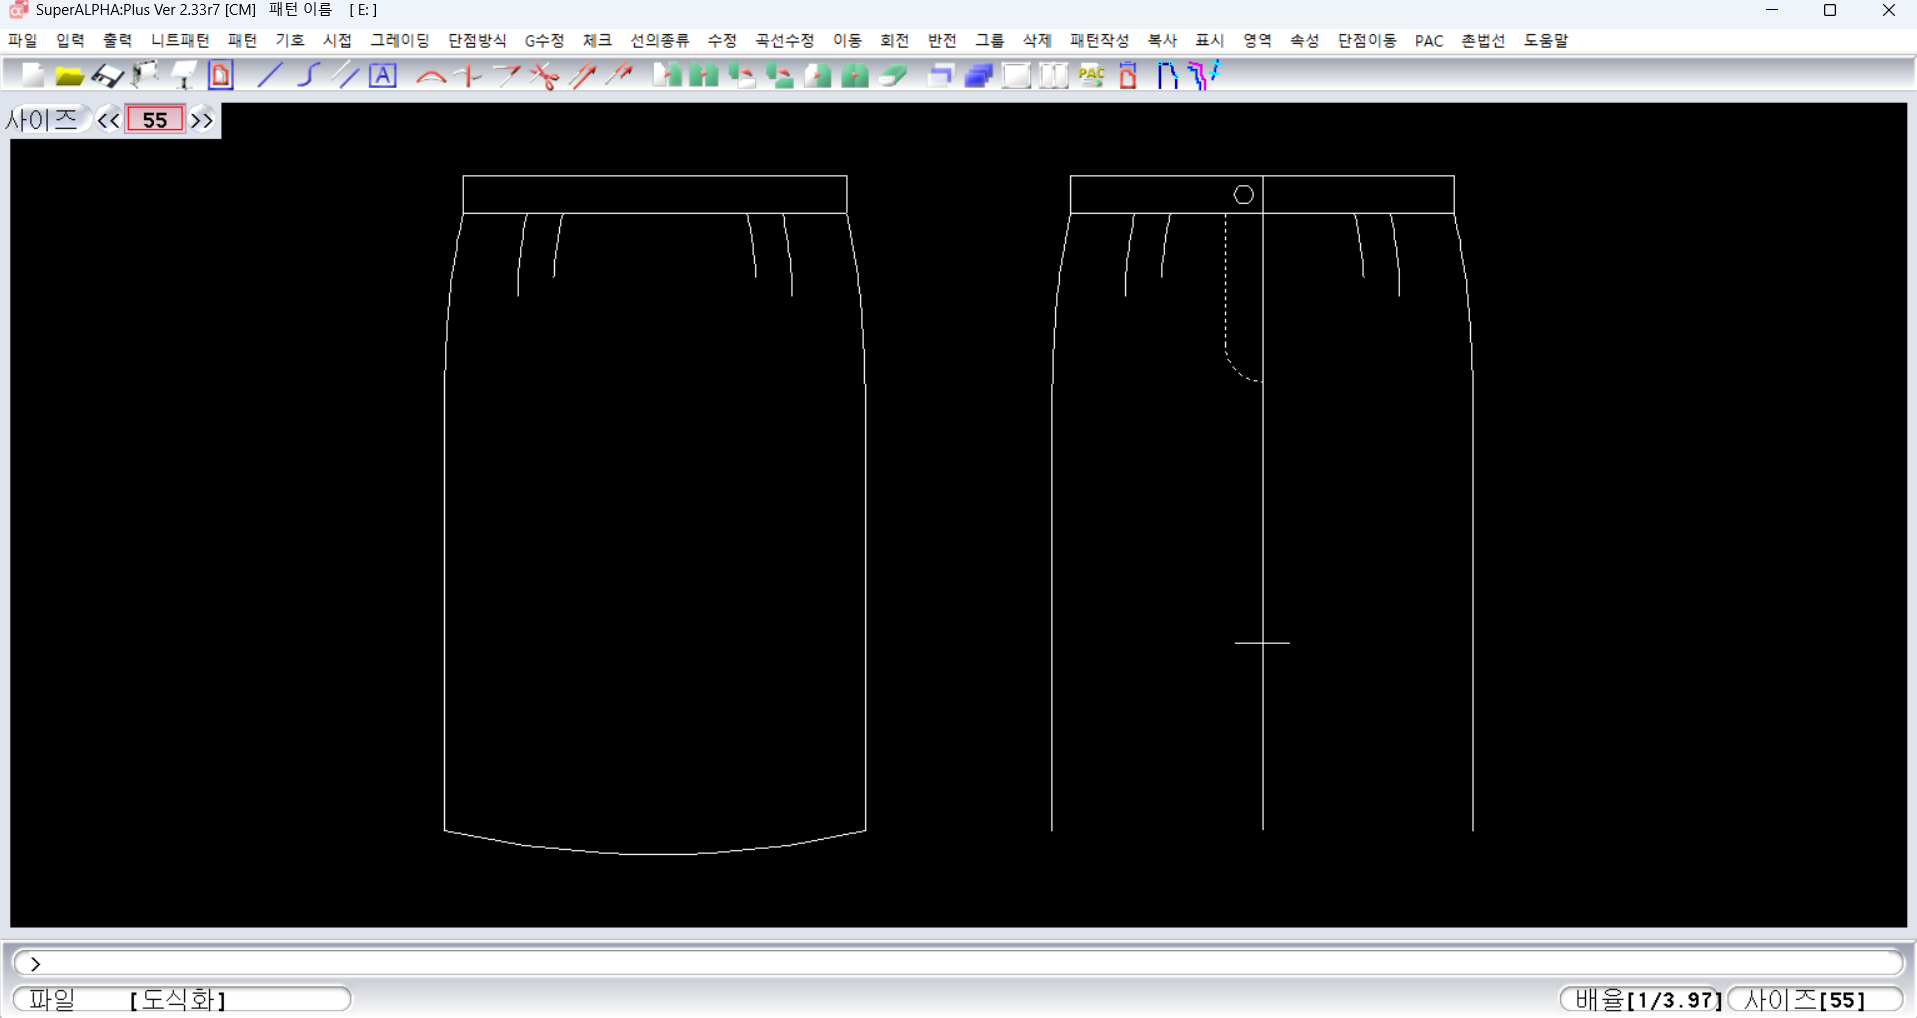Select the text tool with letter A
Image resolution: width=1917 pixels, height=1018 pixels.
coord(383,76)
